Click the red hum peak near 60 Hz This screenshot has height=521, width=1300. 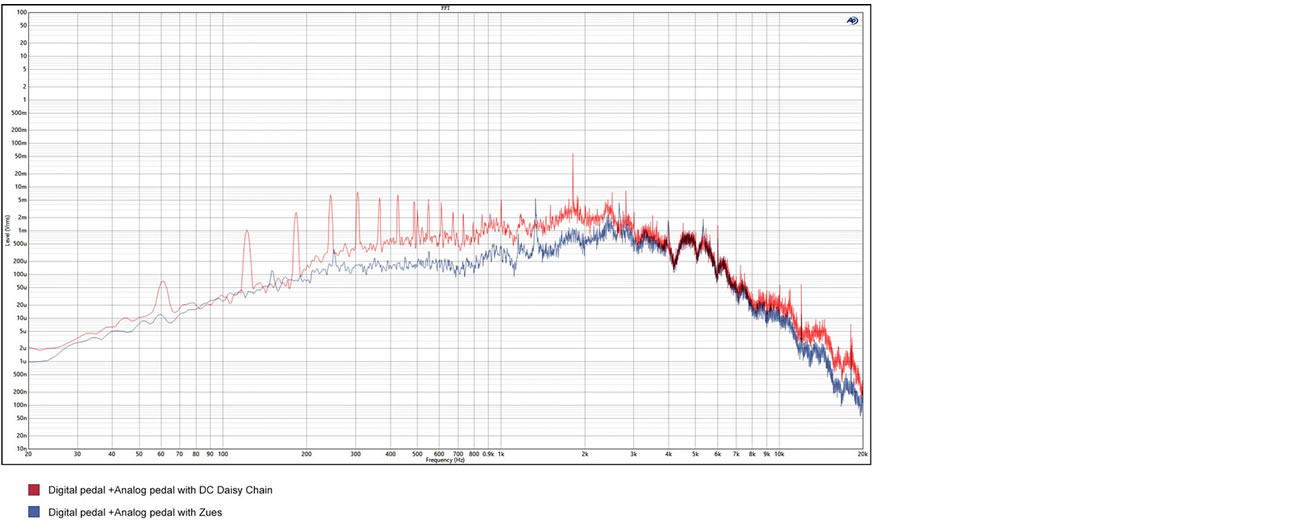click(x=162, y=283)
